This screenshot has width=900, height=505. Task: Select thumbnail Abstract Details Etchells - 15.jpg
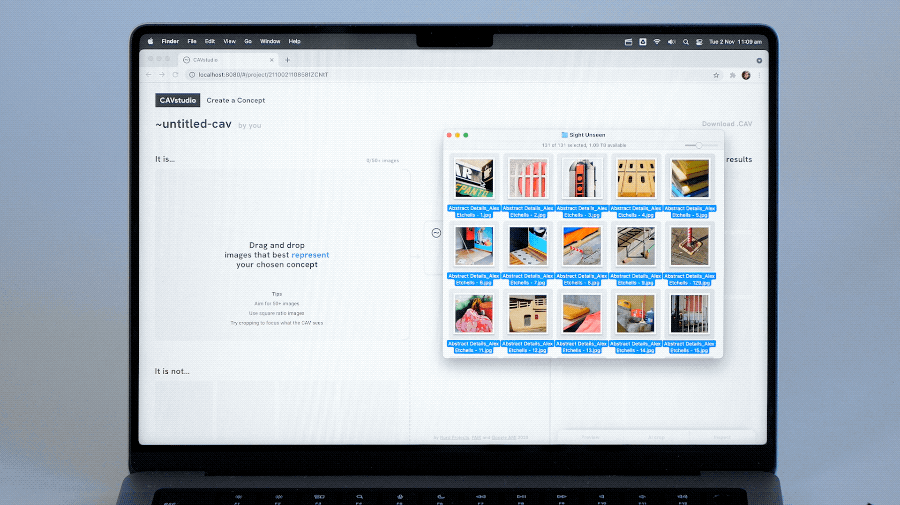tap(689, 314)
